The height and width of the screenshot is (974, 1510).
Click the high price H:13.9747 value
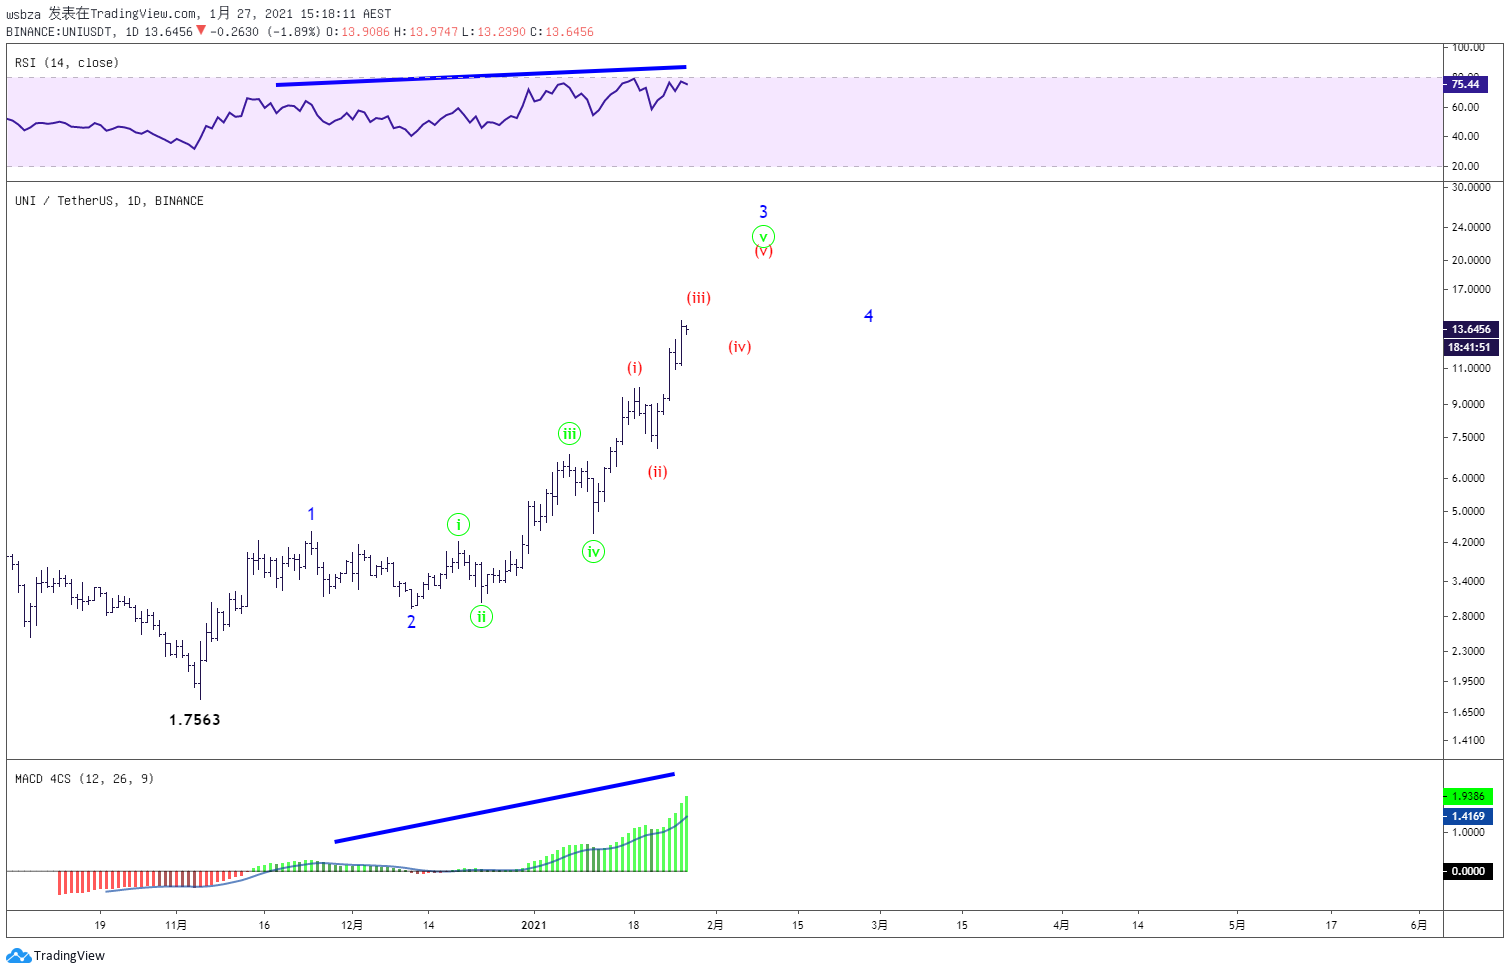(426, 32)
